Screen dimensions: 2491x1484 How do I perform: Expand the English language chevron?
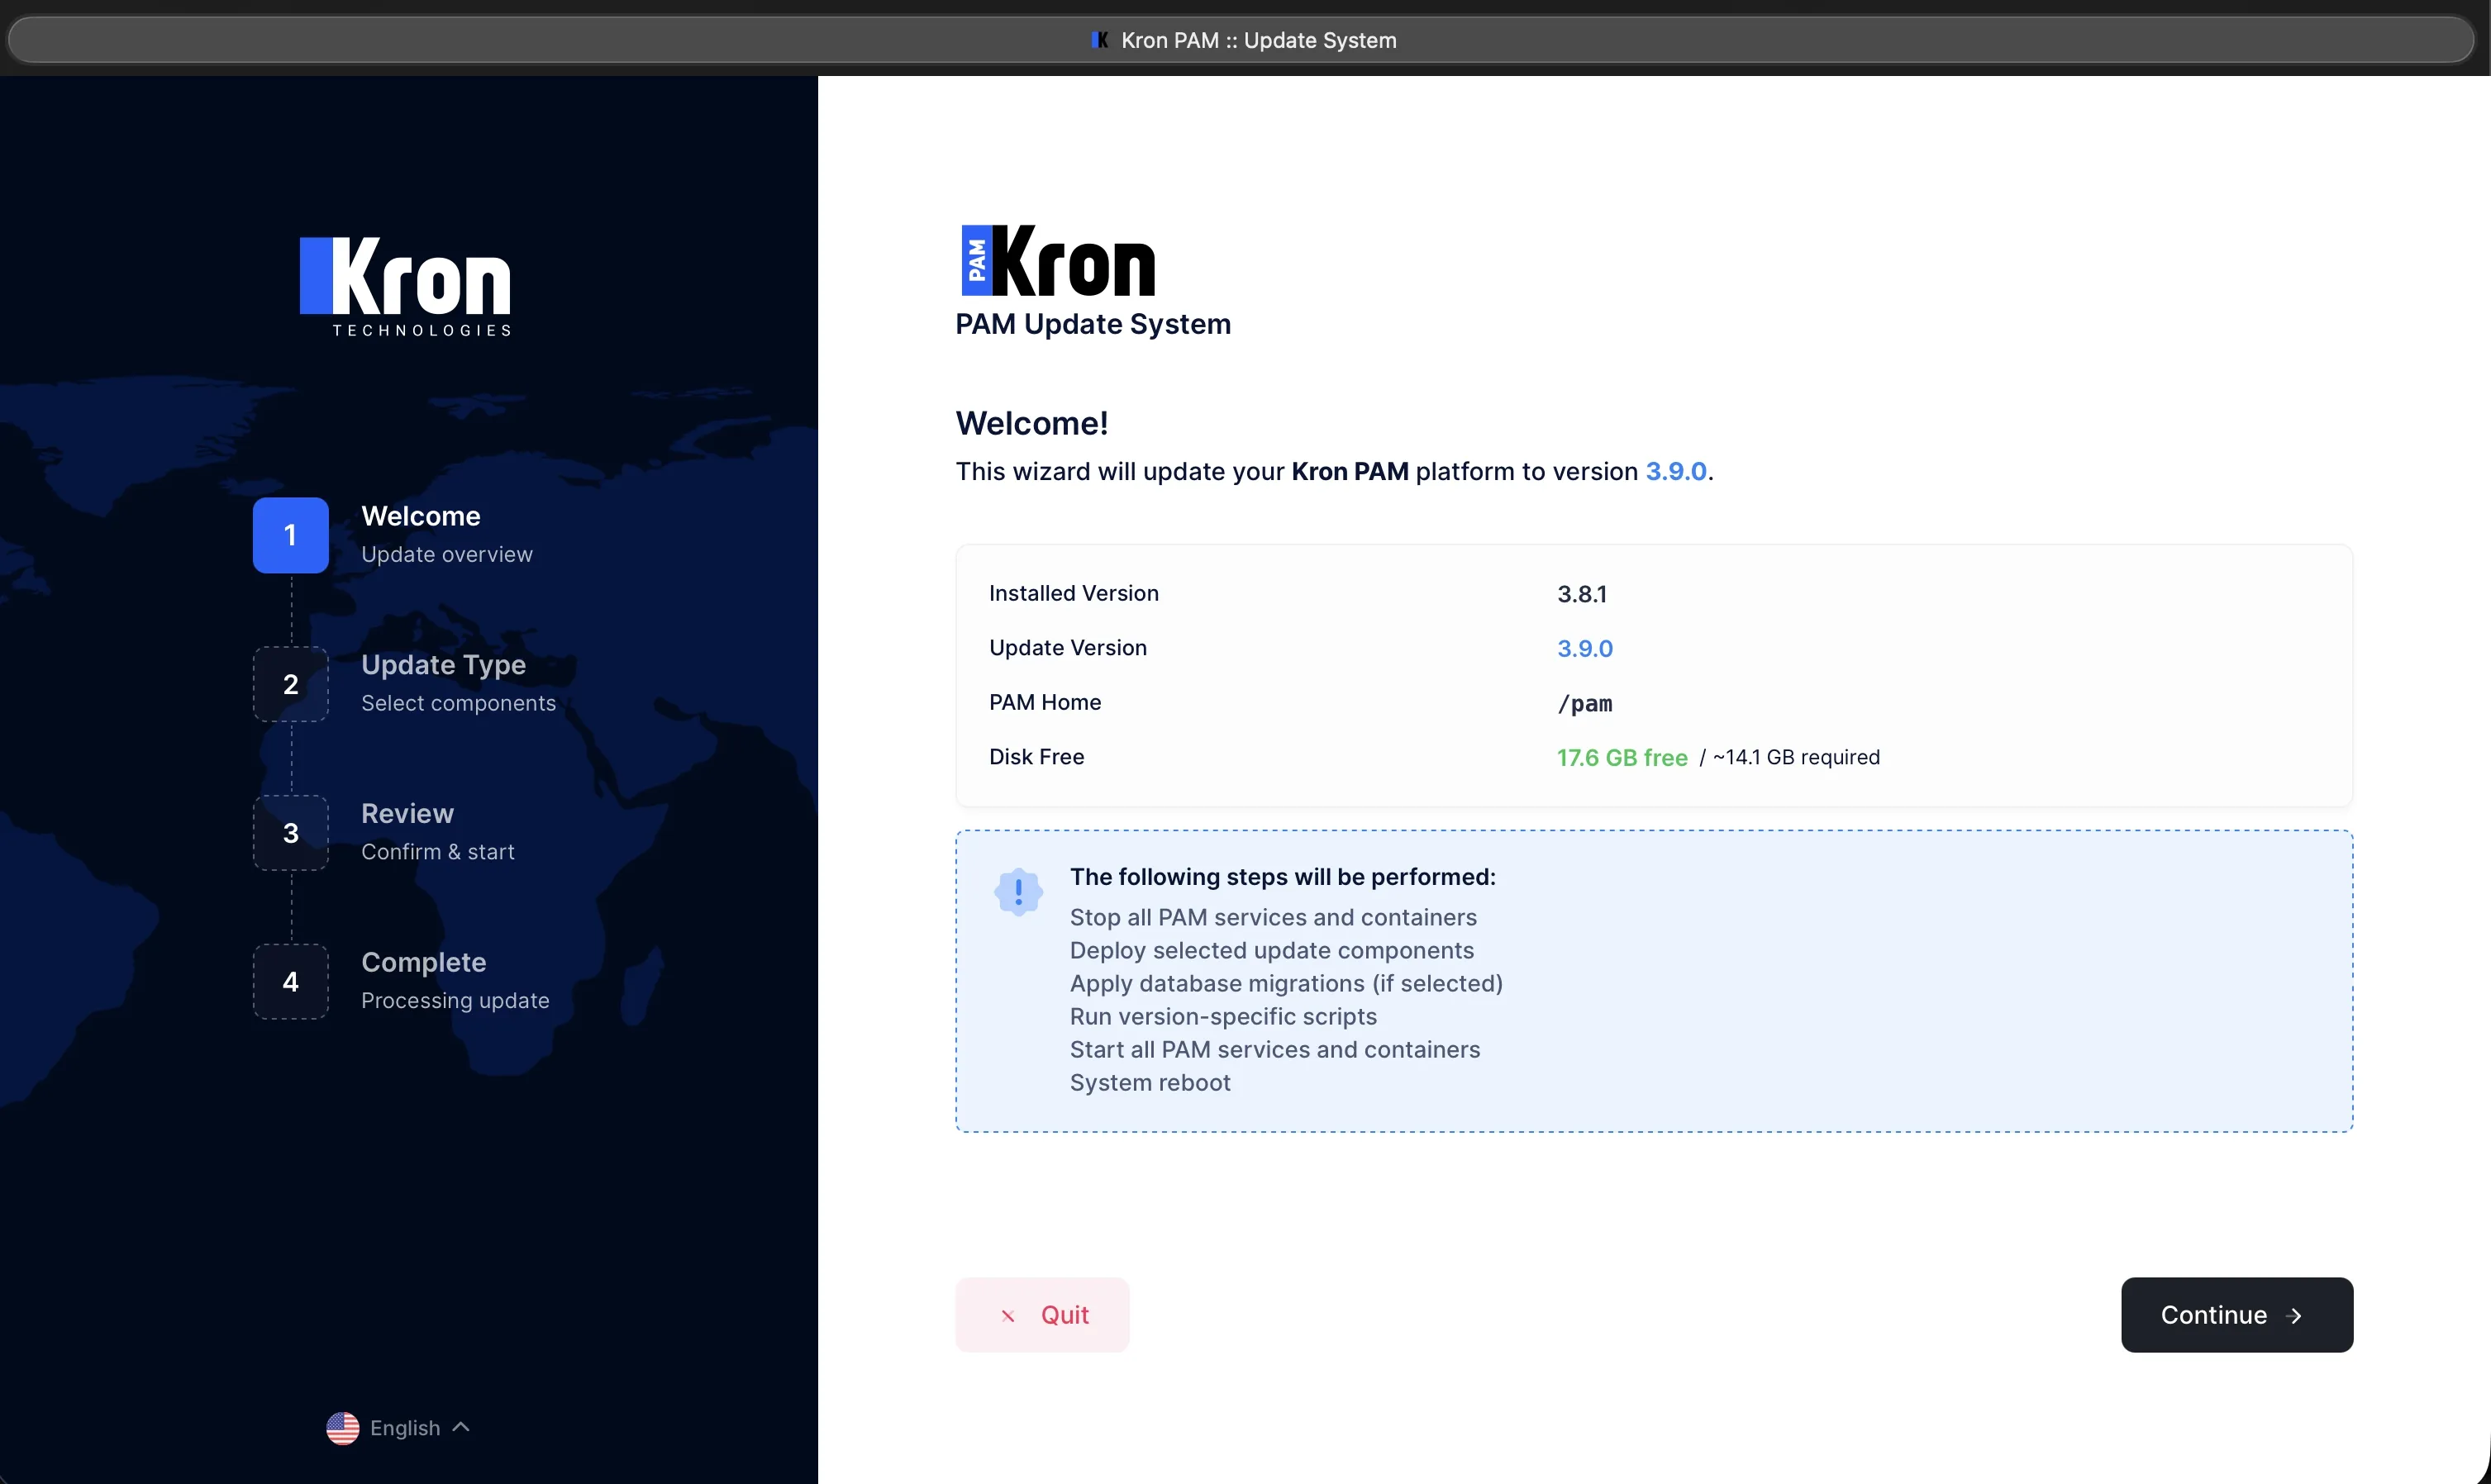click(x=461, y=1427)
